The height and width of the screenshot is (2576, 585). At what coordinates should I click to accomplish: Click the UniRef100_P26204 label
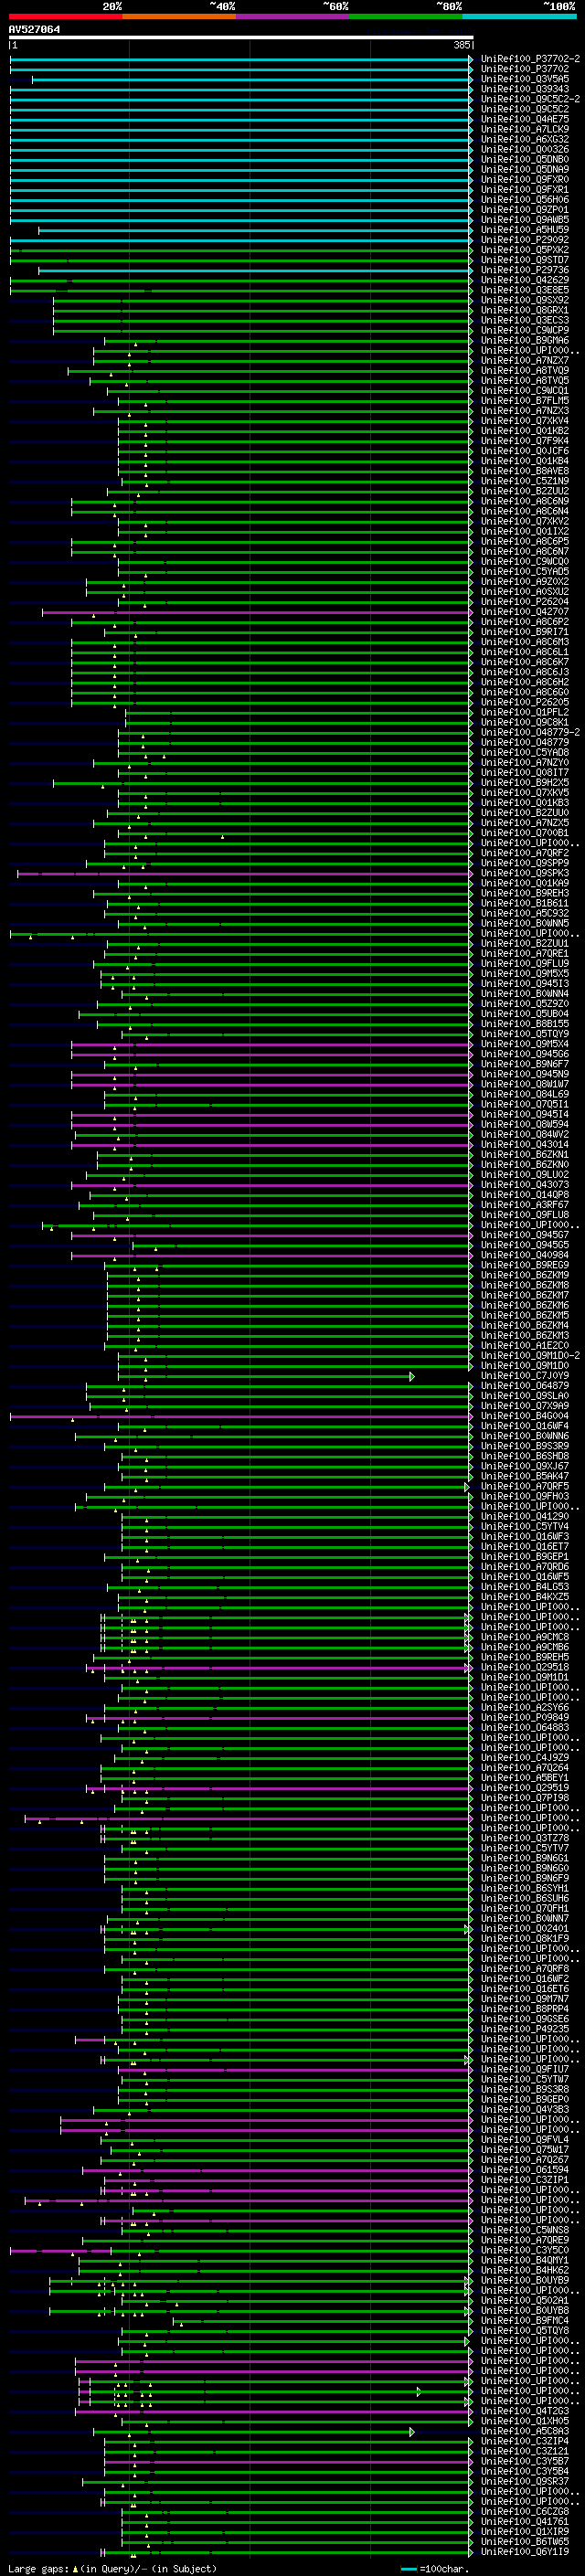[x=525, y=601]
